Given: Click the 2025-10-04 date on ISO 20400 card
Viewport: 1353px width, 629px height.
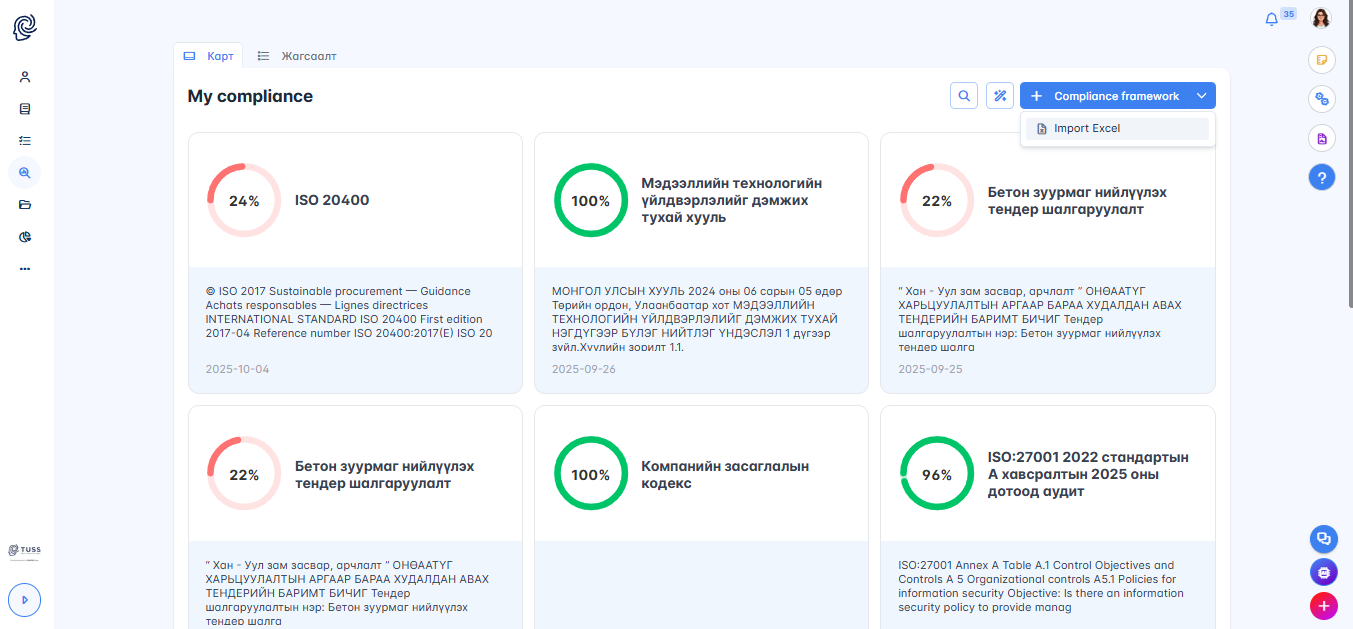Looking at the screenshot, I should pos(237,369).
